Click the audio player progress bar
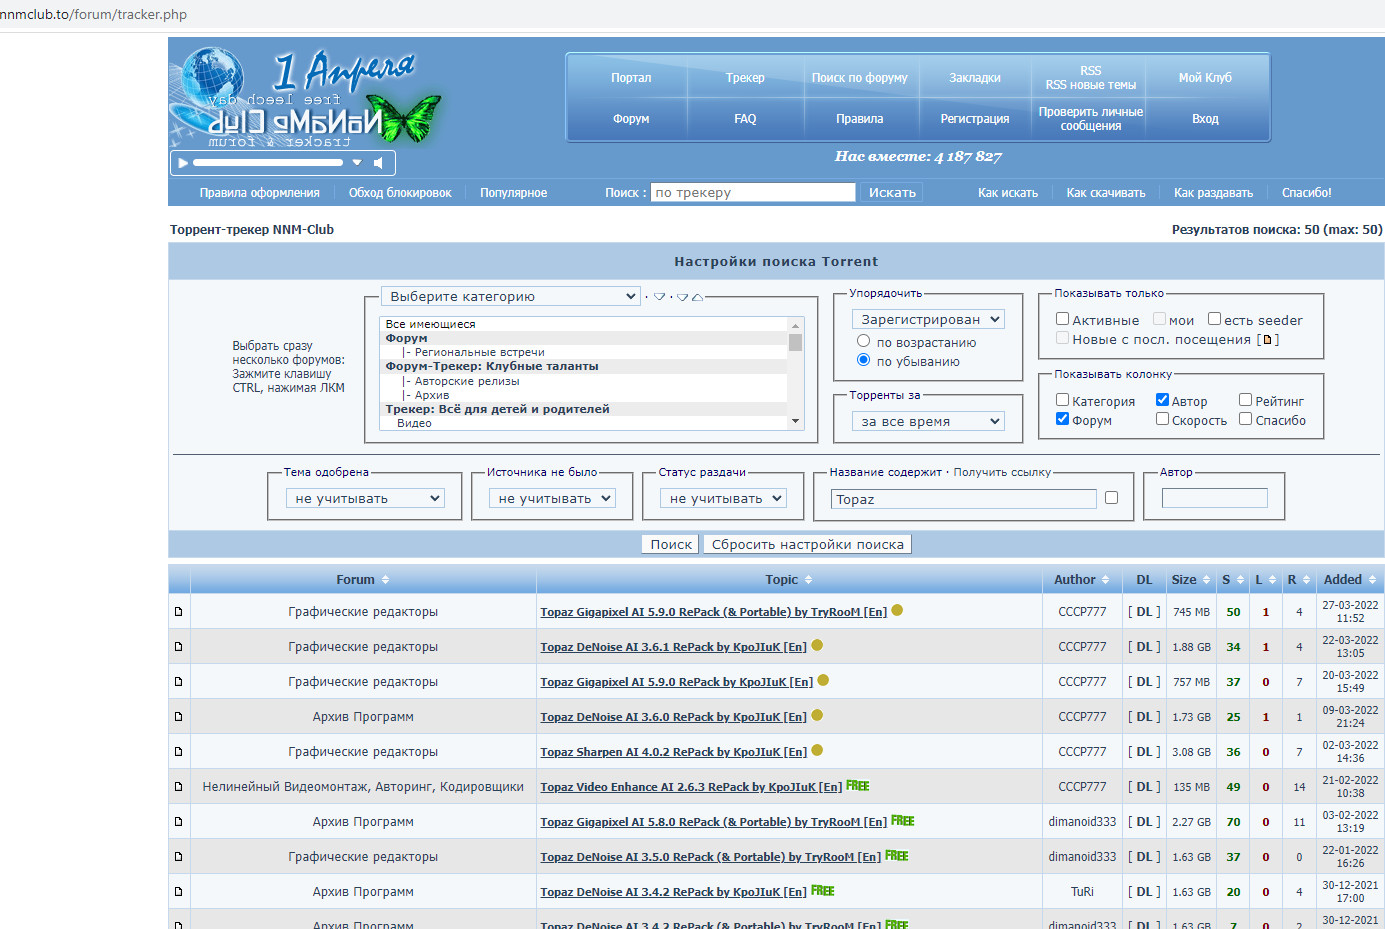 pos(268,162)
